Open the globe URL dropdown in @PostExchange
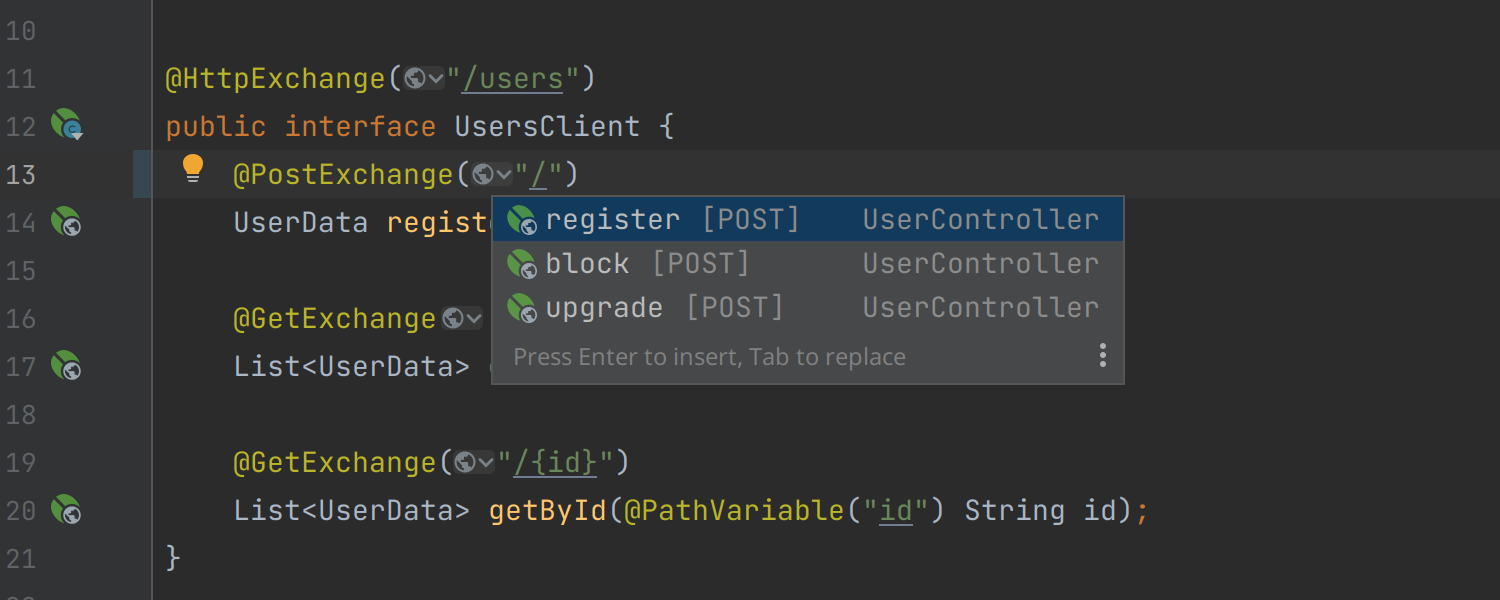The image size is (1500, 600). point(492,174)
